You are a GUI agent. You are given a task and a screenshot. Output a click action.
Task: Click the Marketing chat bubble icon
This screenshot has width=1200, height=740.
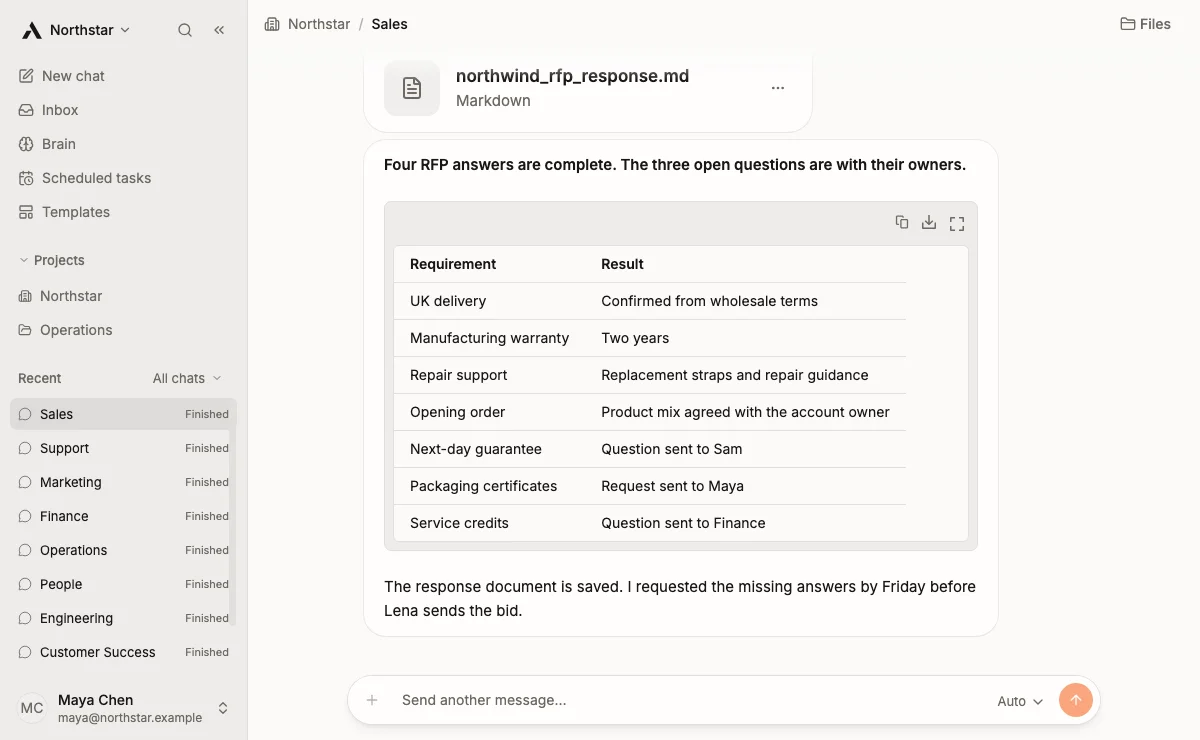pyautogui.click(x=26, y=482)
